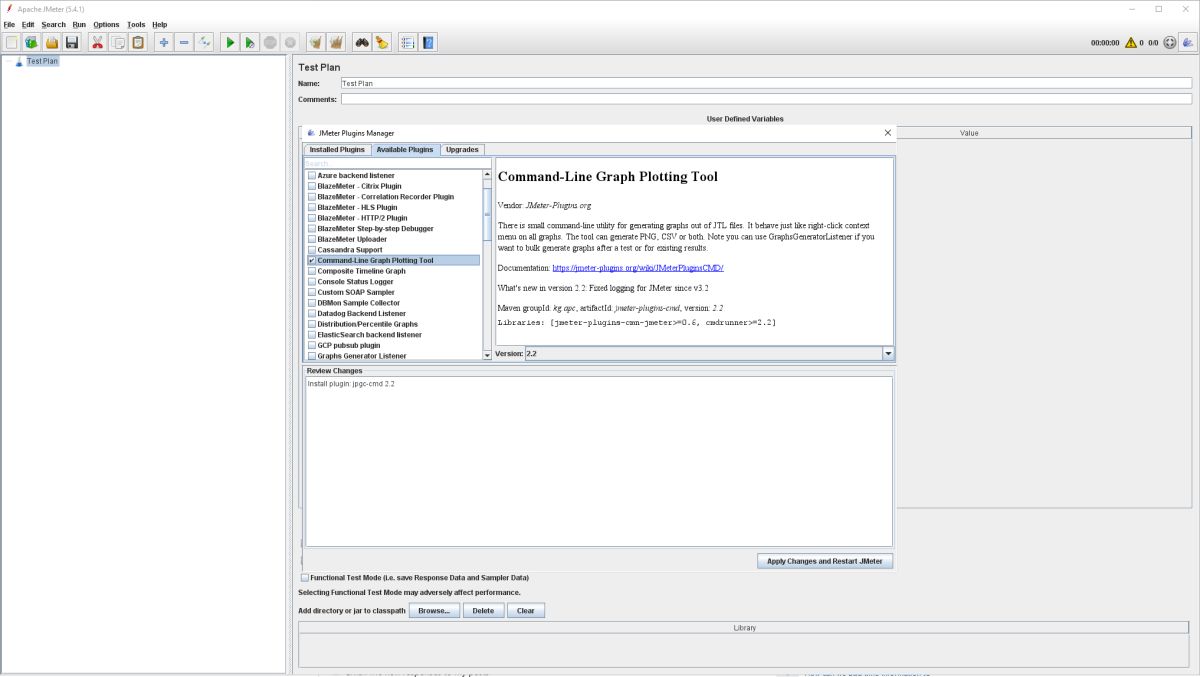This screenshot has height=677, width=1200.
Task: Click the New test plan toolbar icon
Action: 11,42
